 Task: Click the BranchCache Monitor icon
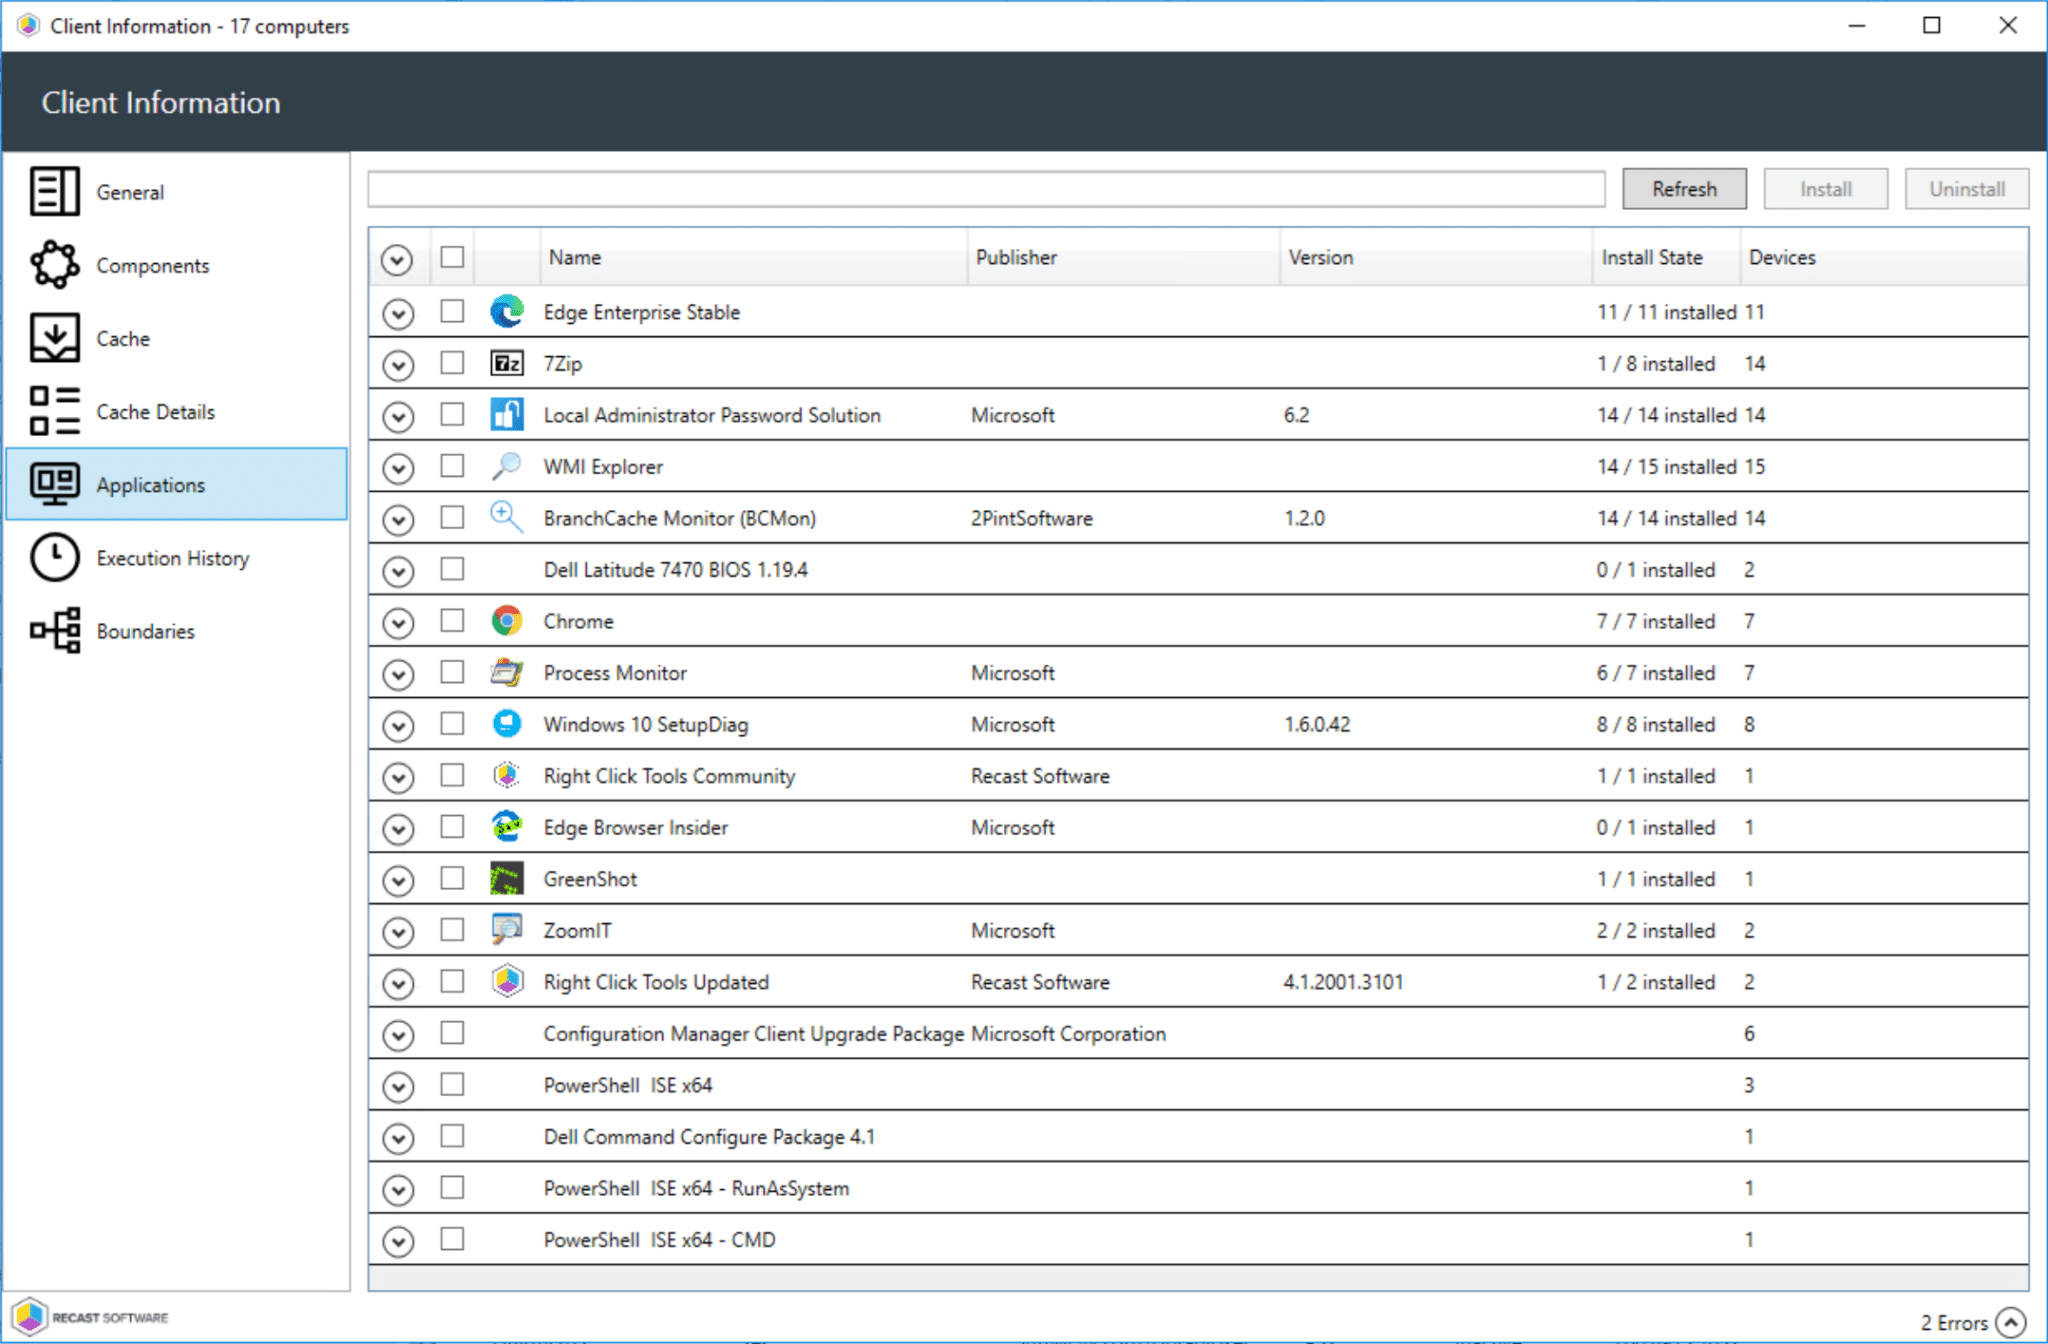507,518
